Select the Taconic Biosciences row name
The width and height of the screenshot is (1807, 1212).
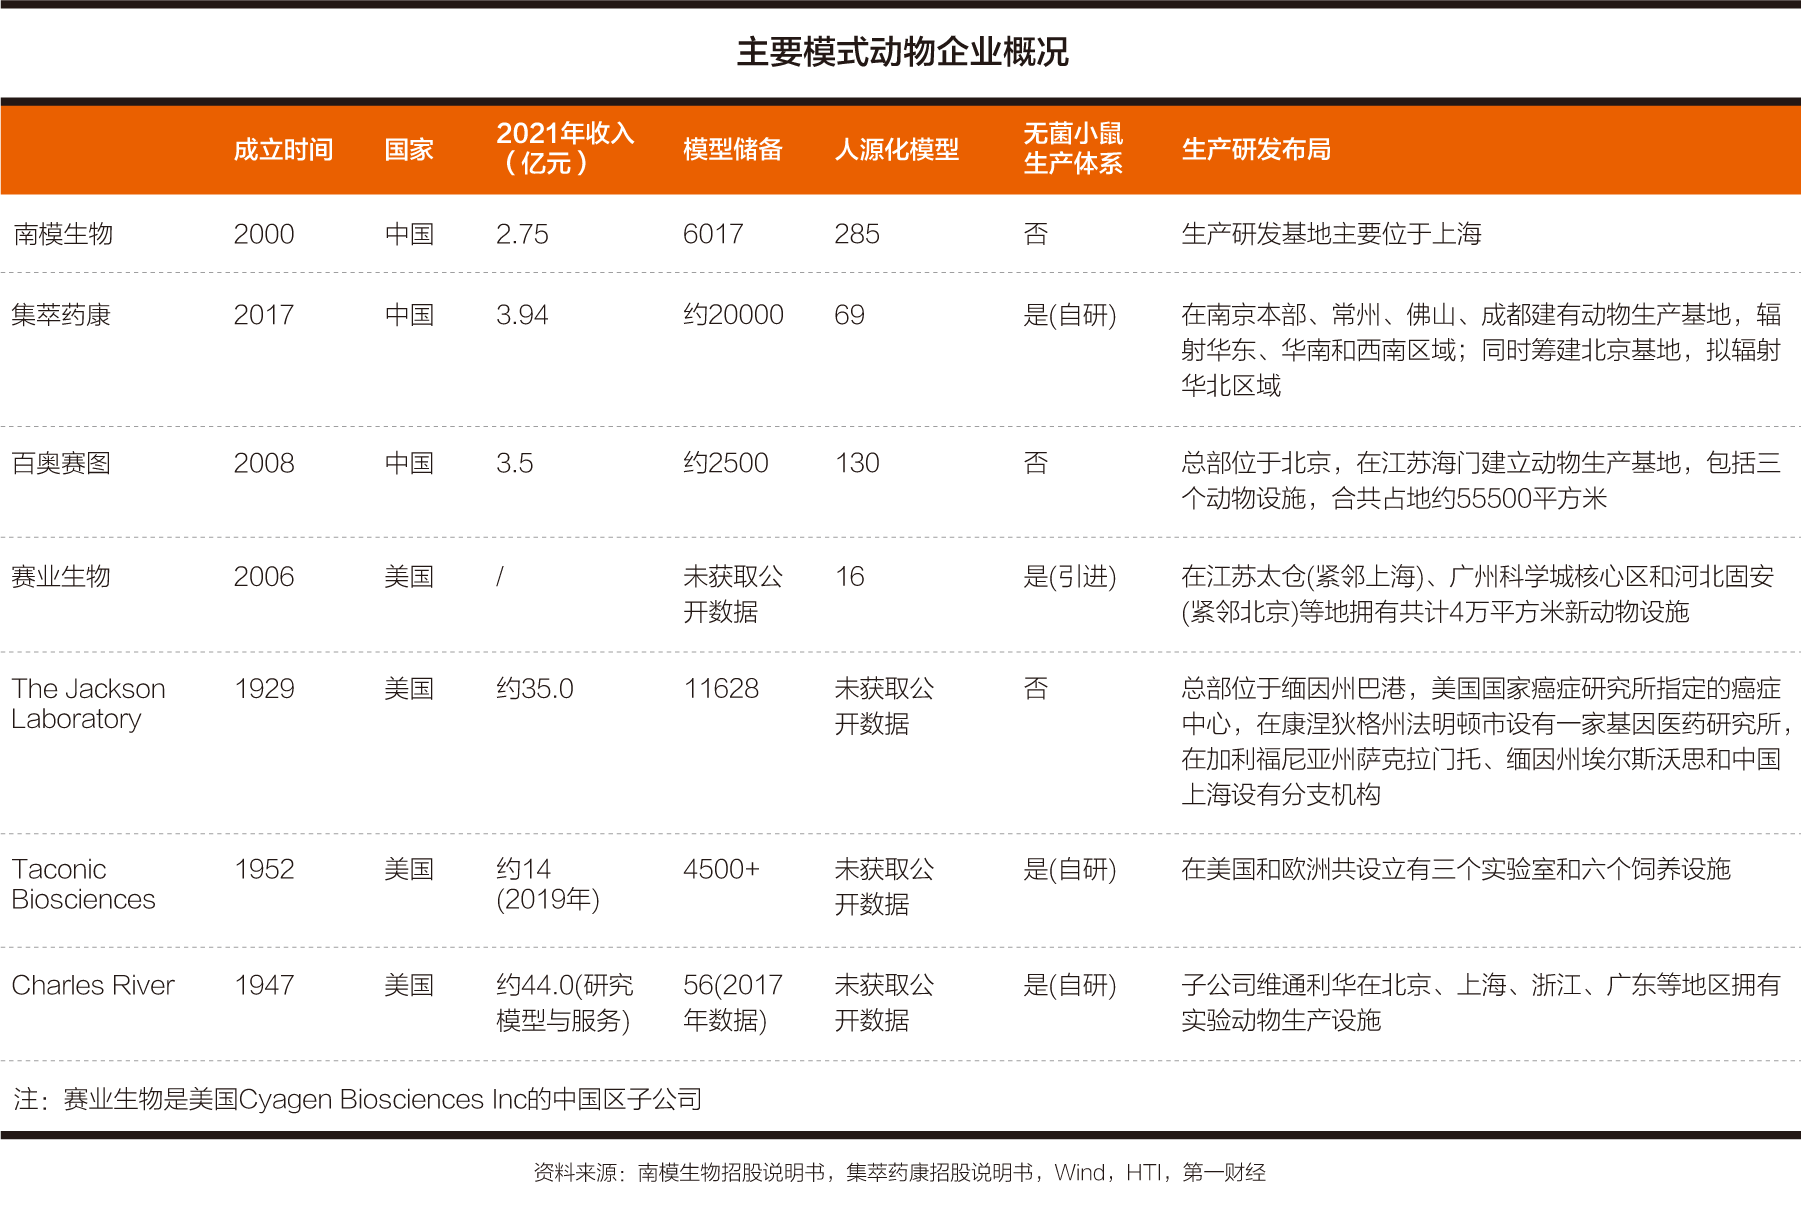click(x=83, y=884)
